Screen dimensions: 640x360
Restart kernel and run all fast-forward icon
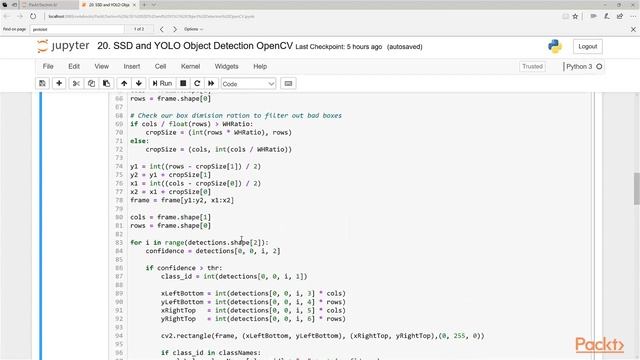coord(211,83)
